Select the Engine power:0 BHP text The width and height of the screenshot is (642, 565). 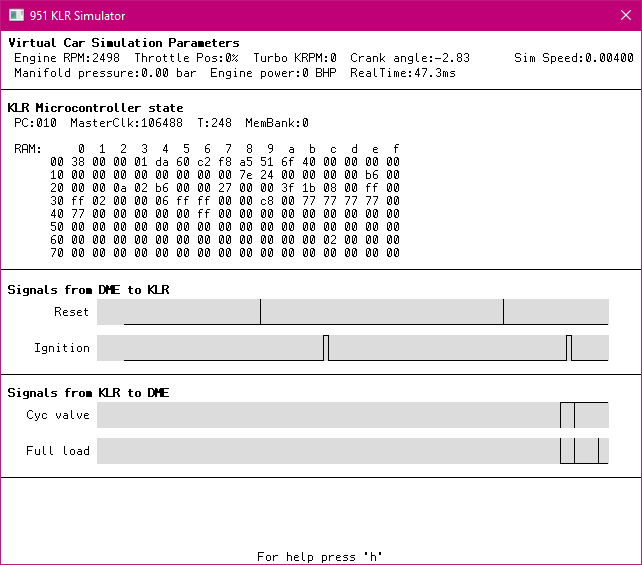[273, 73]
